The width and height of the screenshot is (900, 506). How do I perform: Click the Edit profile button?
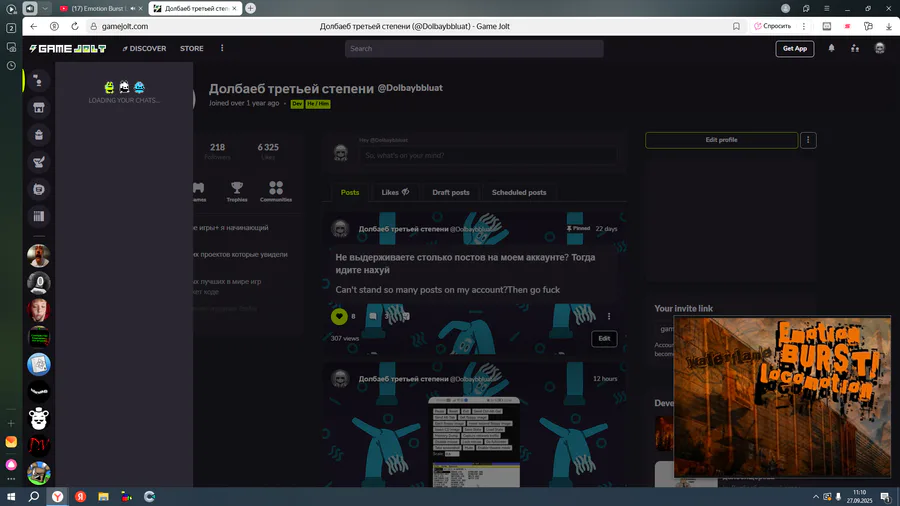tap(721, 140)
